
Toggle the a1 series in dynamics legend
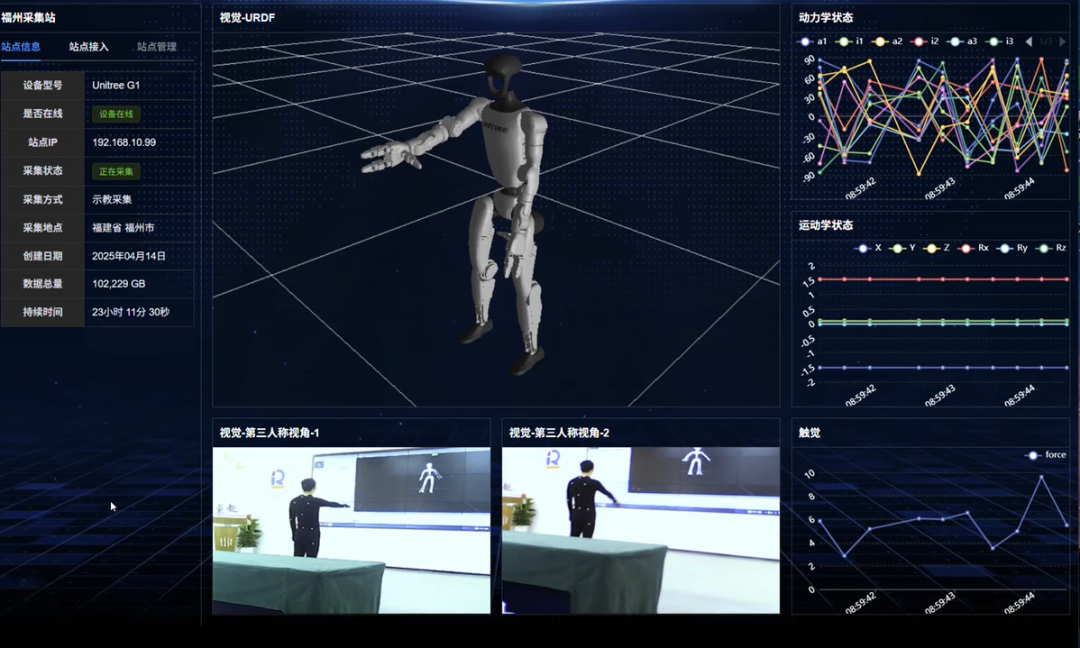[814, 41]
